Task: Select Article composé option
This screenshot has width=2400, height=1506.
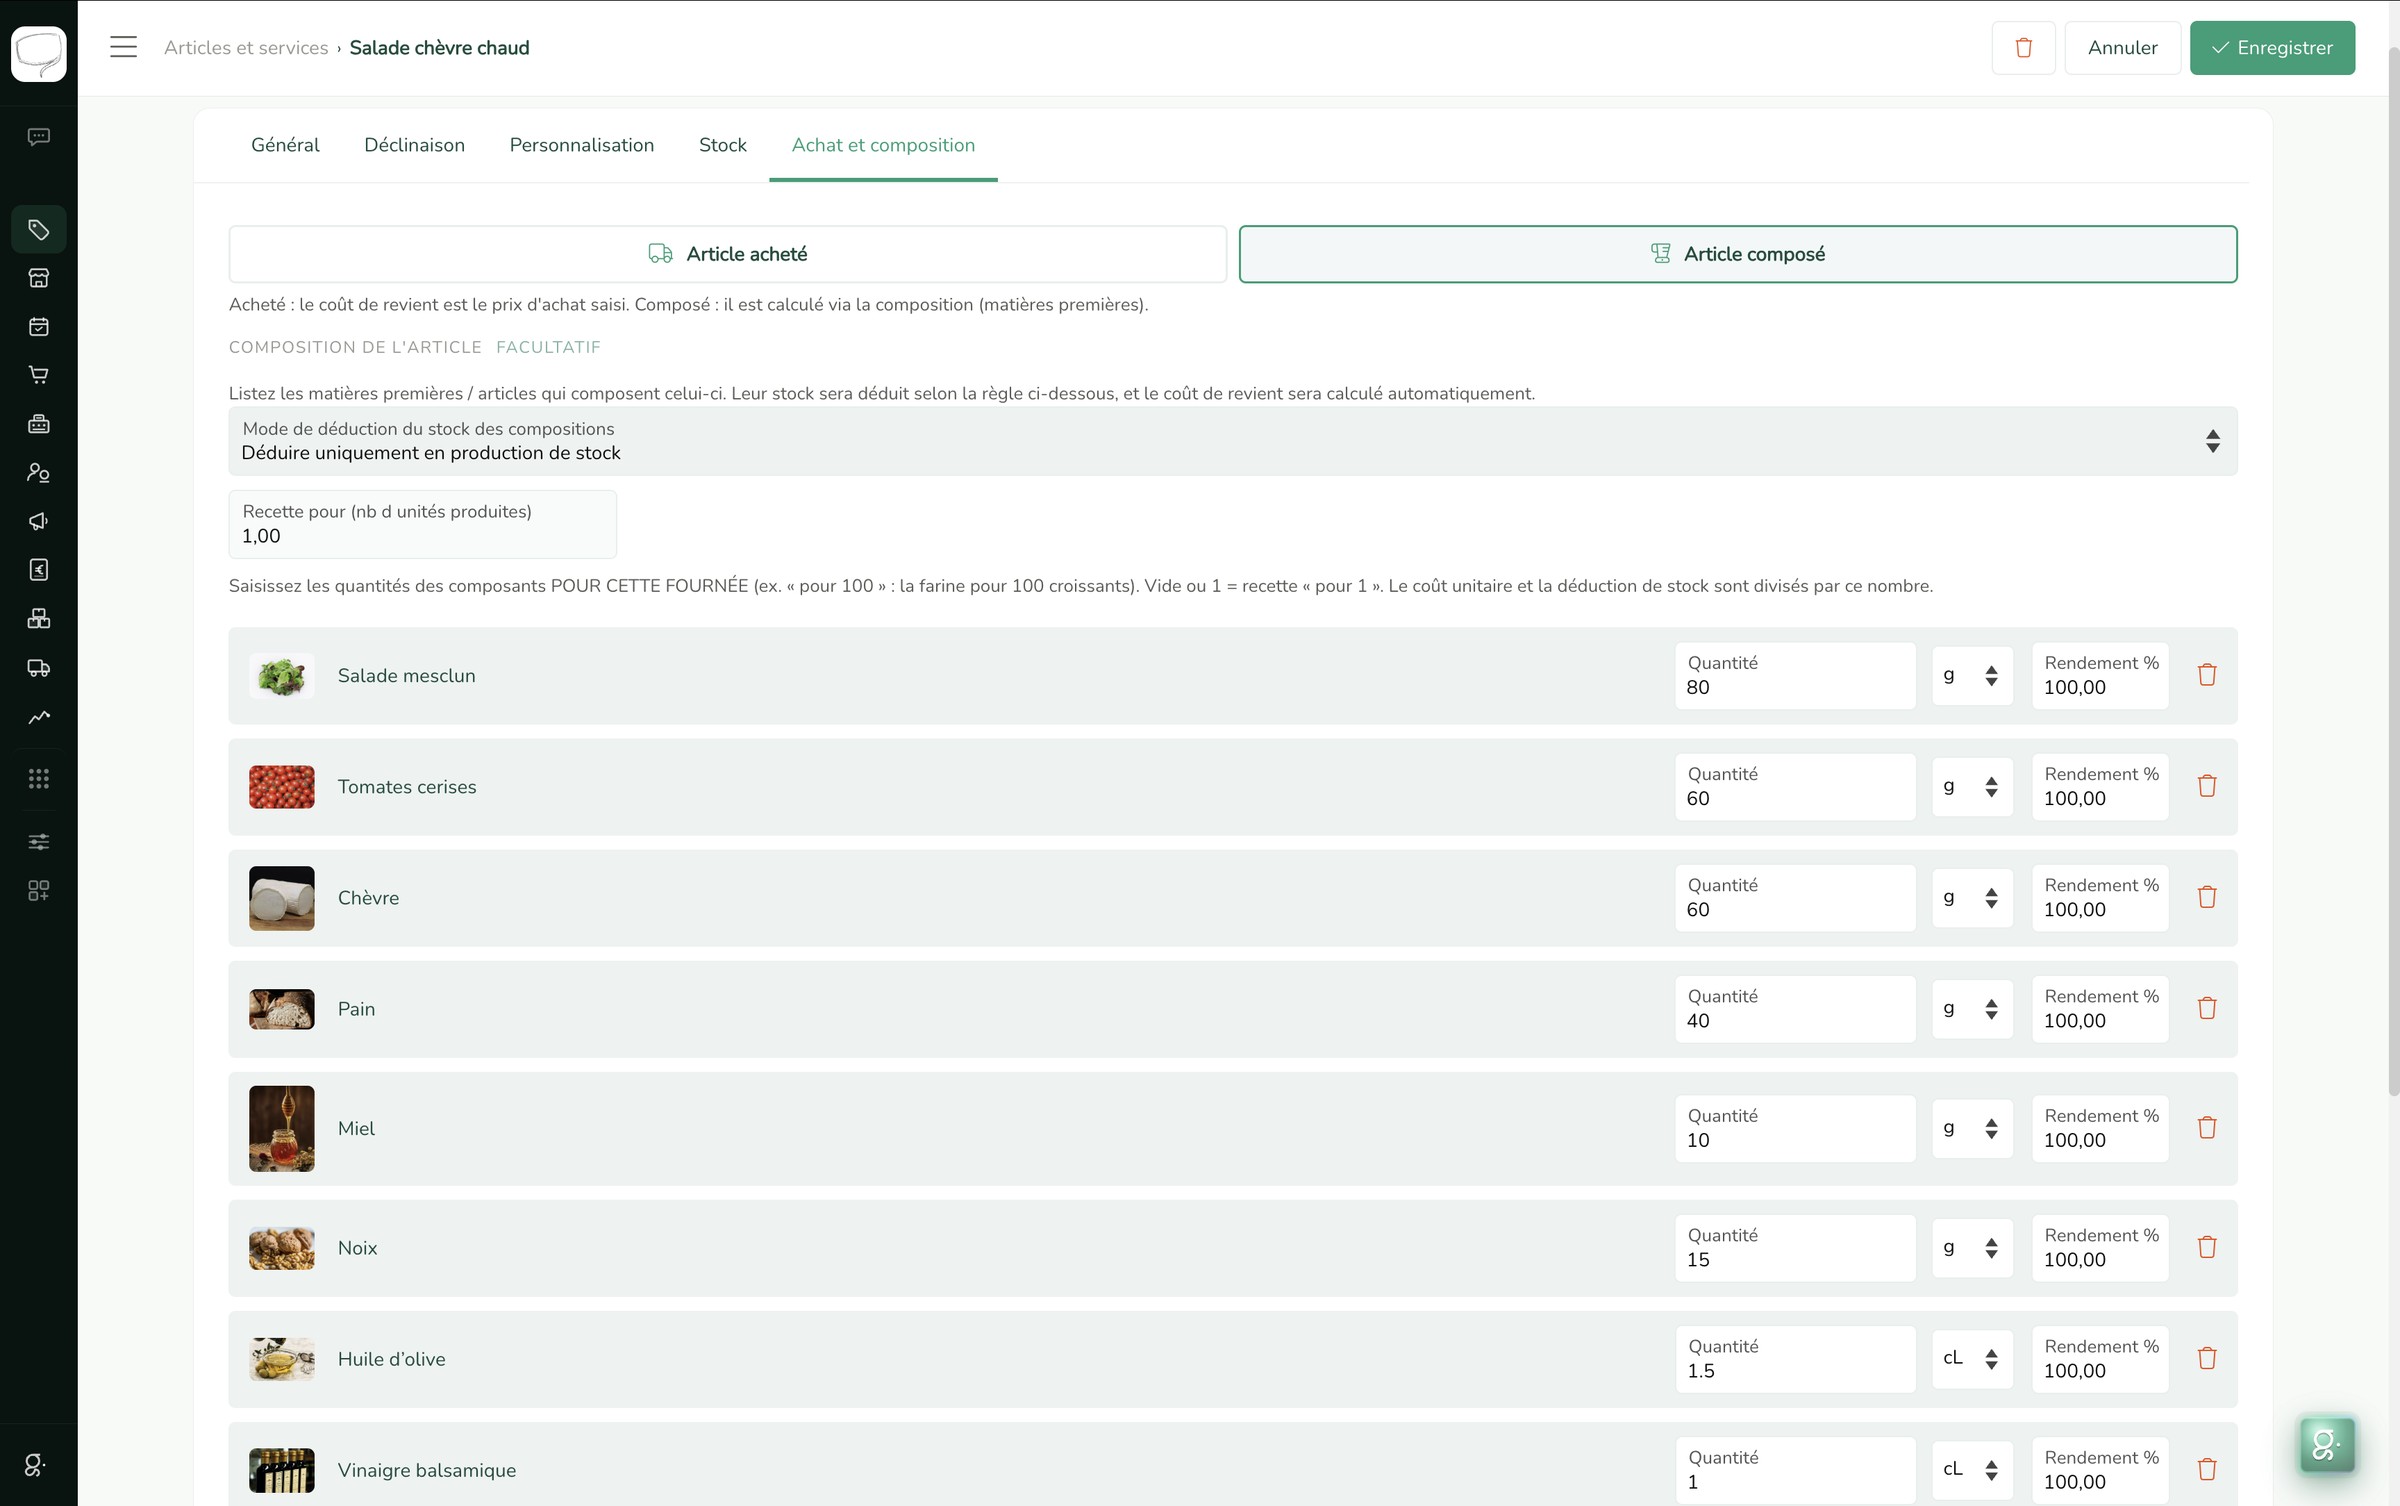Action: point(1738,254)
